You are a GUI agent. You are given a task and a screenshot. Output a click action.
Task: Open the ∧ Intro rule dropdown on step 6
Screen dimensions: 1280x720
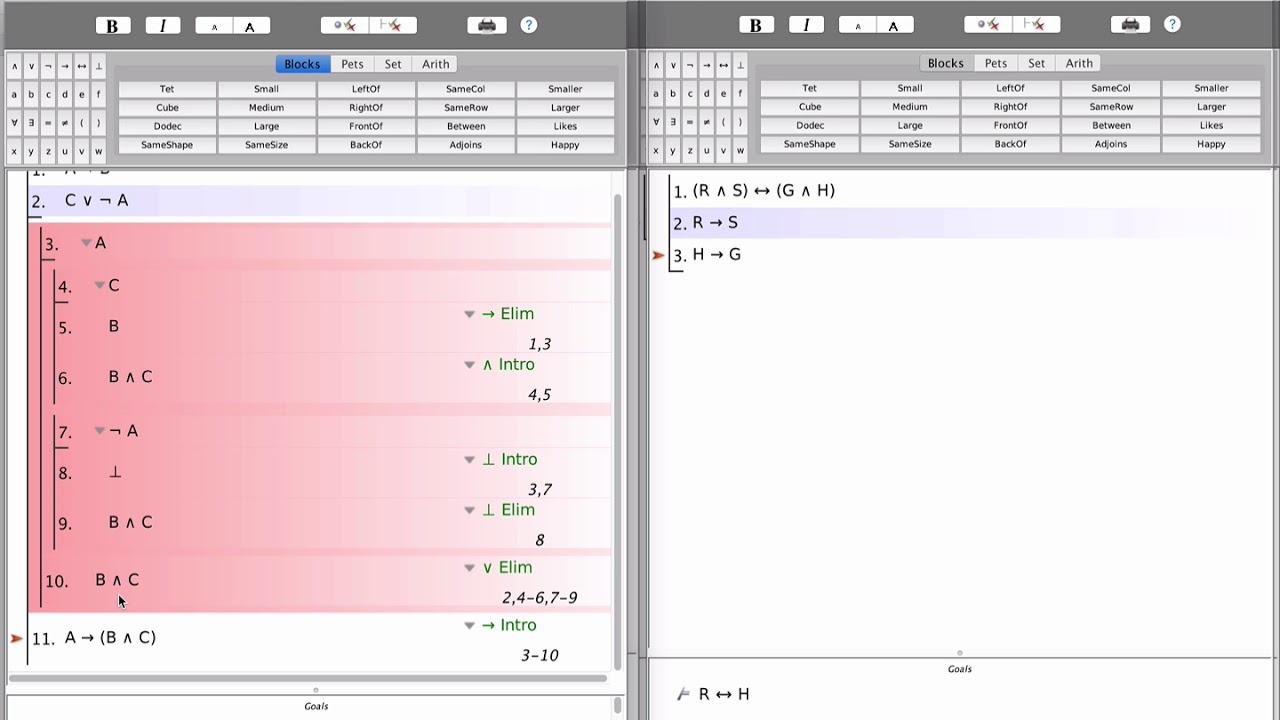tap(469, 365)
